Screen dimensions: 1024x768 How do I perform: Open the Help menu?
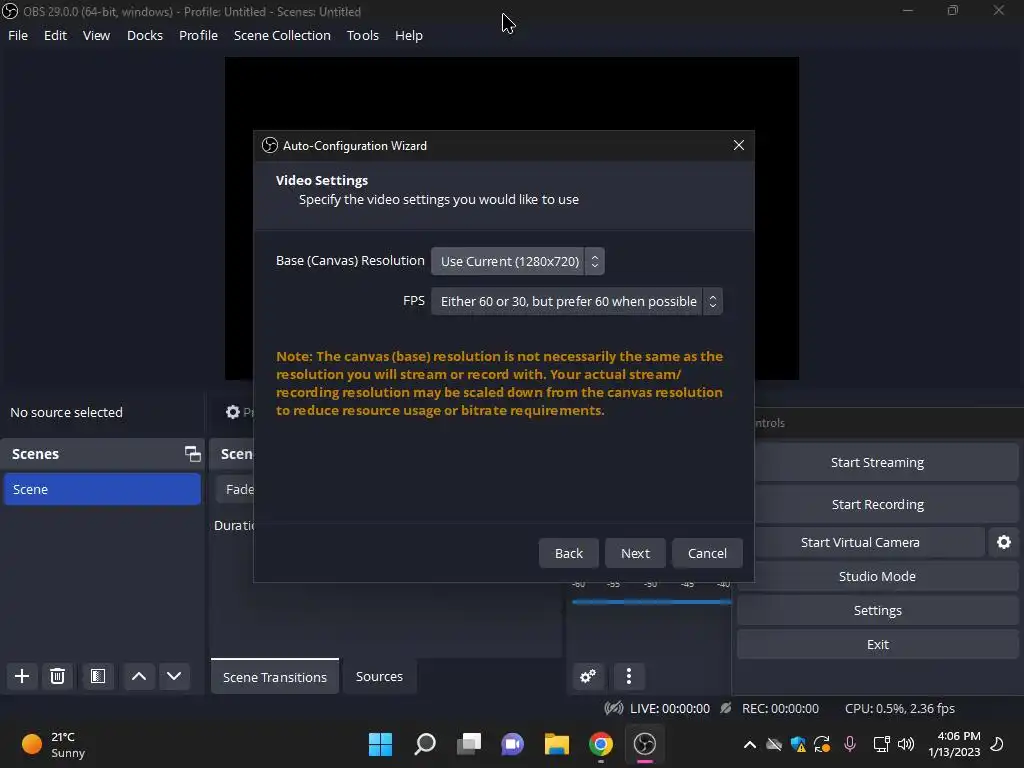(409, 35)
